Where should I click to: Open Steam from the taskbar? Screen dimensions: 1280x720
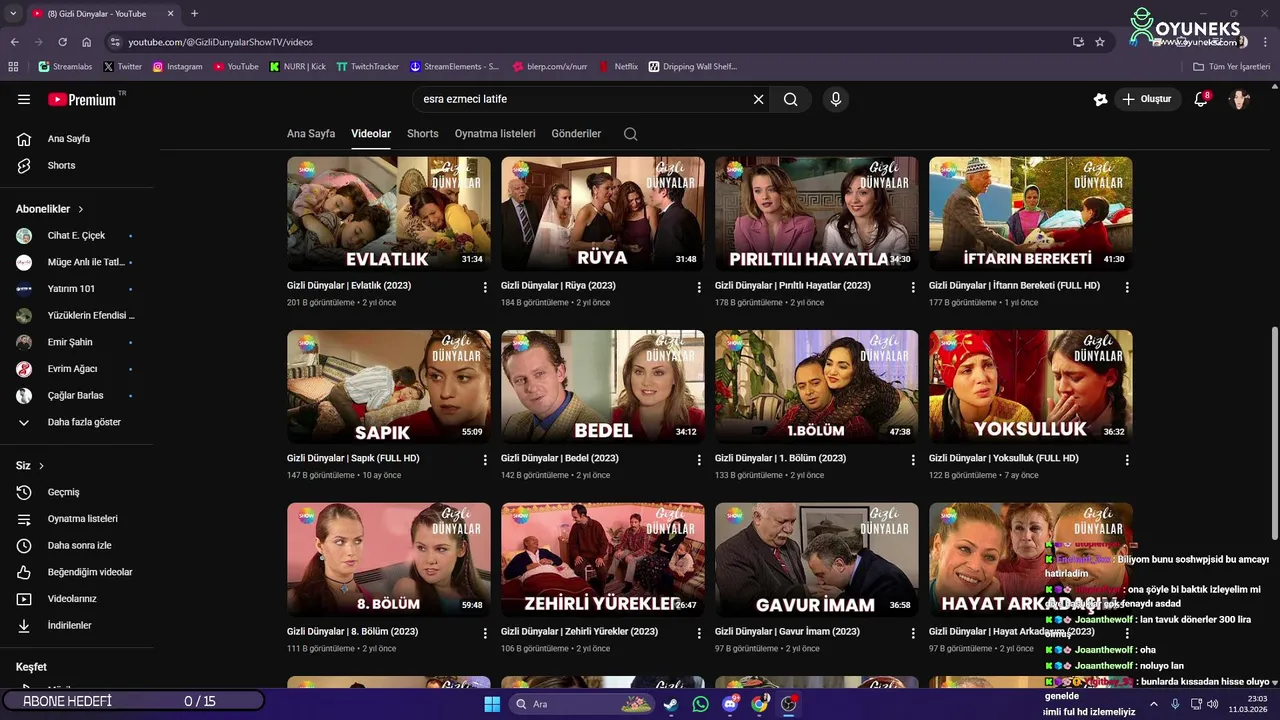[670, 704]
